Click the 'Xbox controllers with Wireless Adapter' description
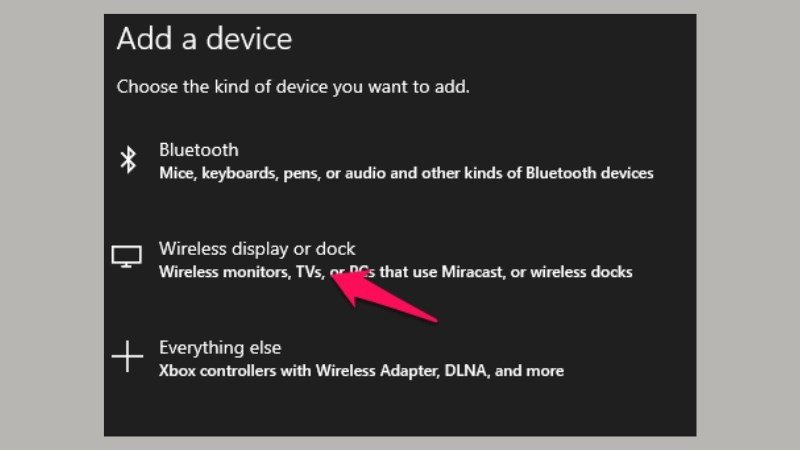 pos(361,371)
